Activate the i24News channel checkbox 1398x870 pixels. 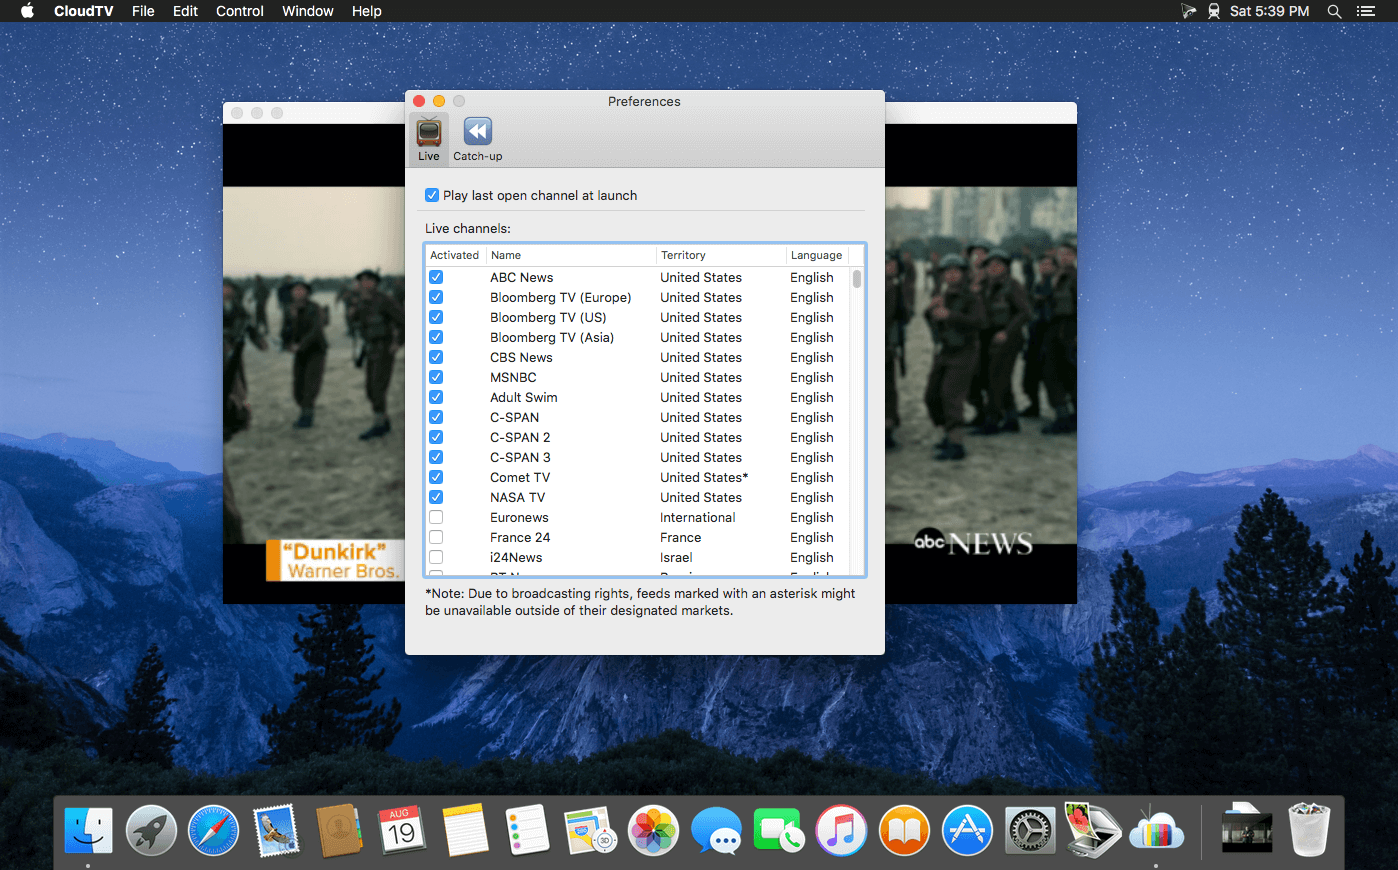click(436, 557)
